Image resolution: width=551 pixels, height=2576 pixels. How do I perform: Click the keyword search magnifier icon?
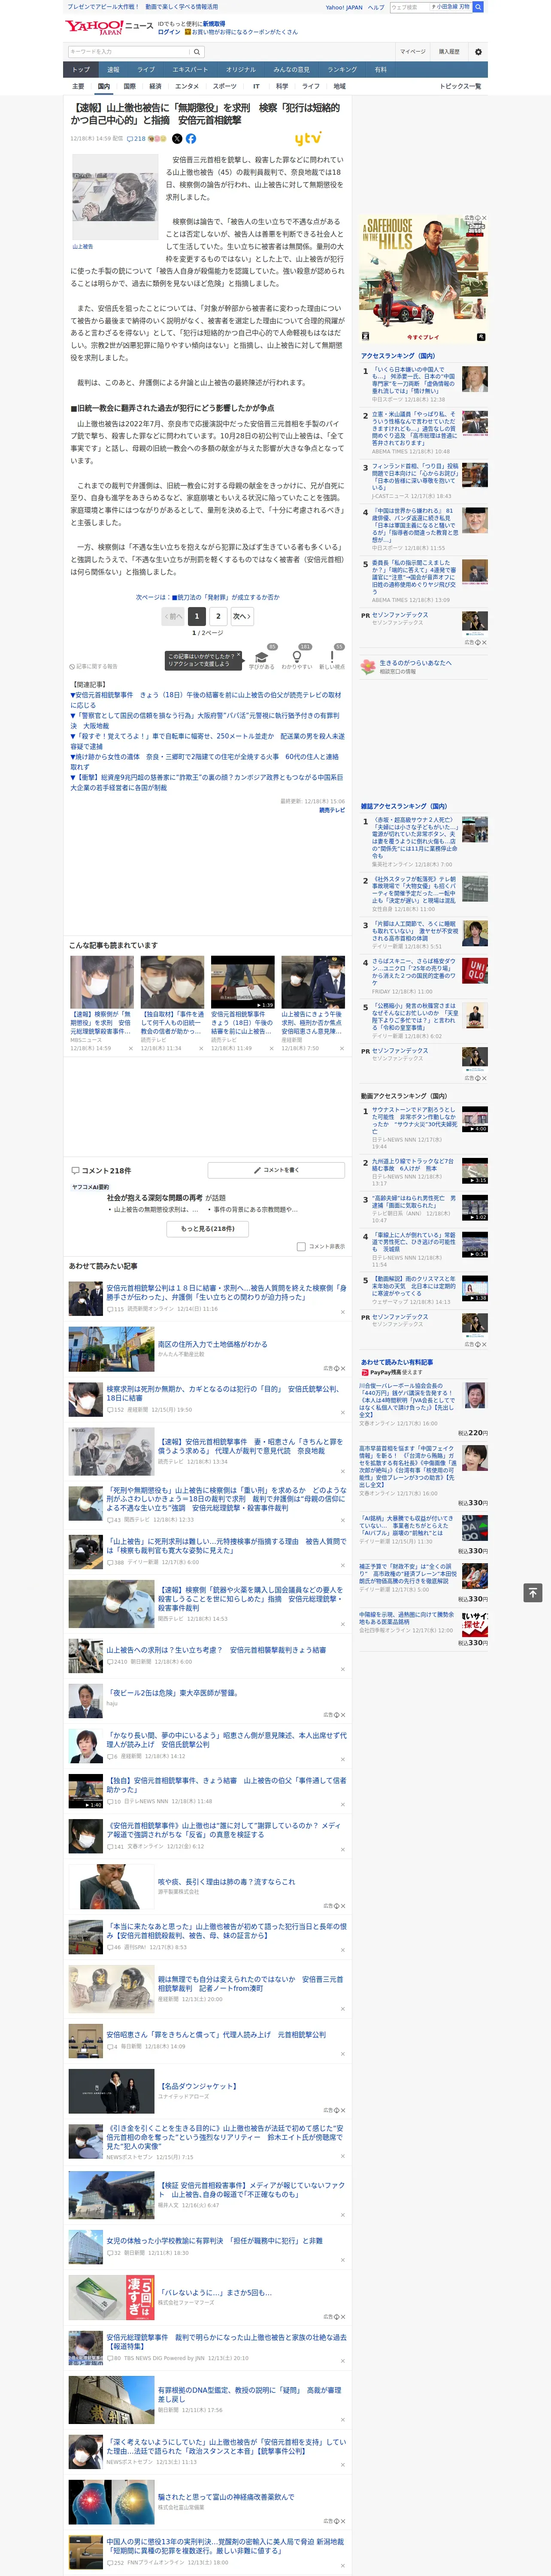[197, 52]
